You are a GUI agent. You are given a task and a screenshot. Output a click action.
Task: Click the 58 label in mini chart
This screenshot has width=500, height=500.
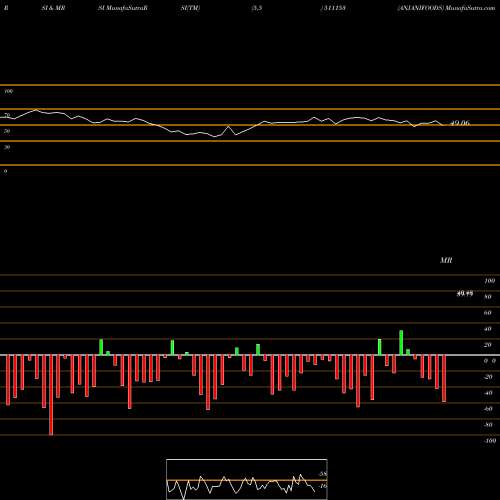coord(323,474)
